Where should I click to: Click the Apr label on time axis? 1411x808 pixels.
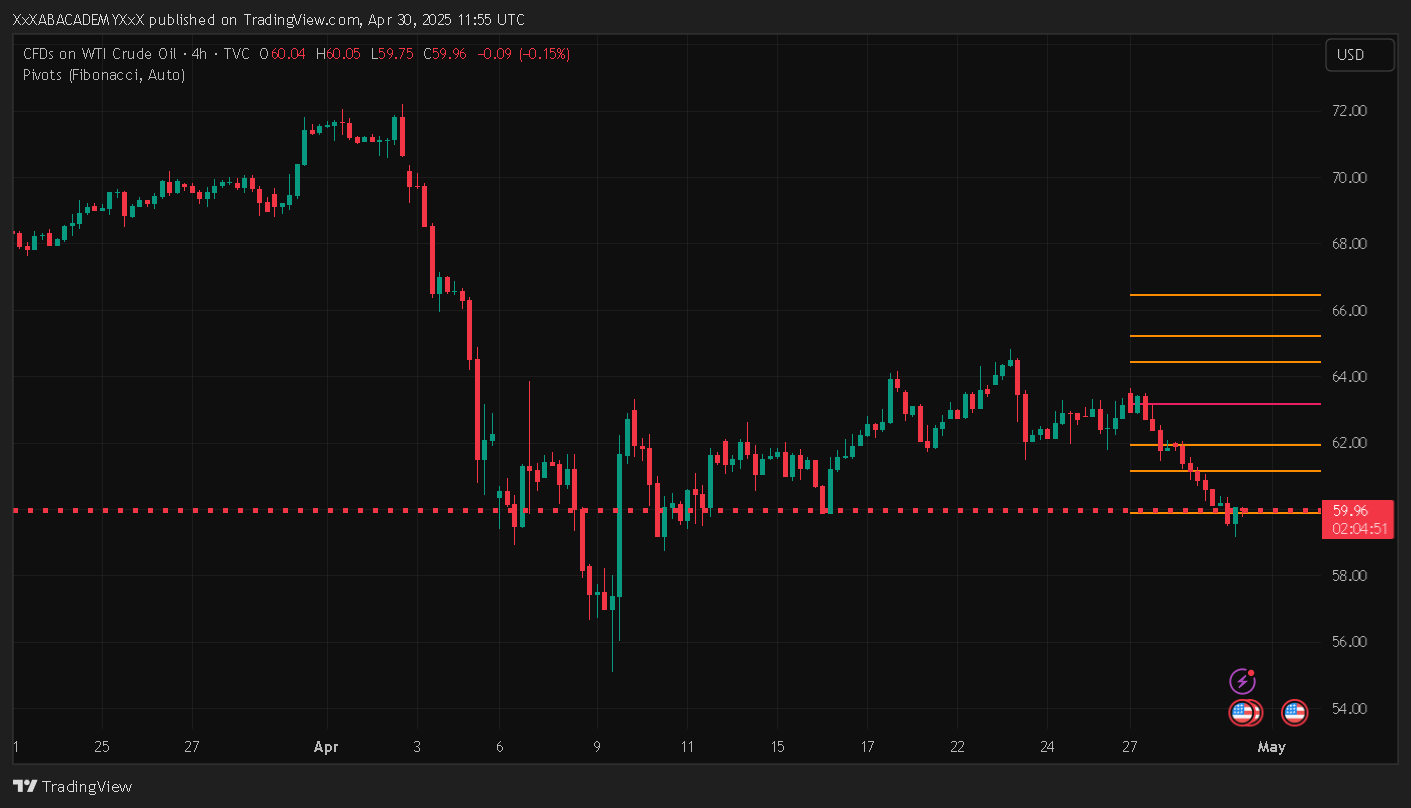tap(326, 747)
